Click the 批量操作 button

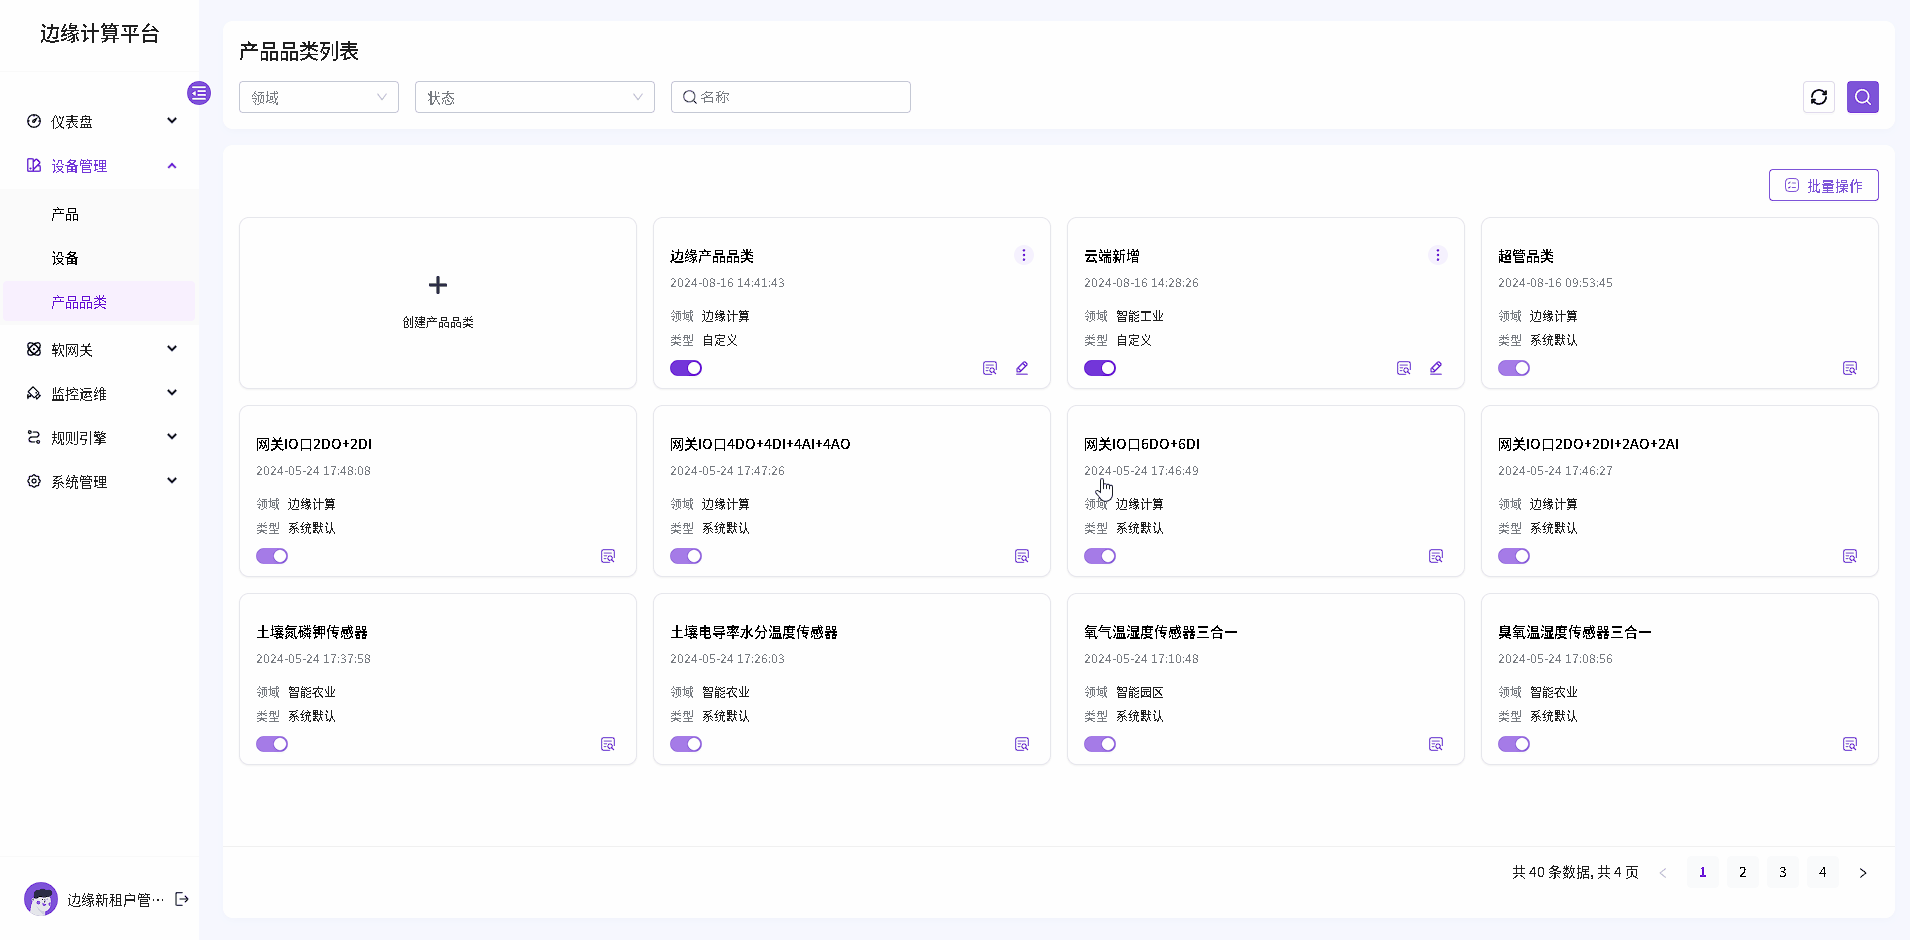1823,185
